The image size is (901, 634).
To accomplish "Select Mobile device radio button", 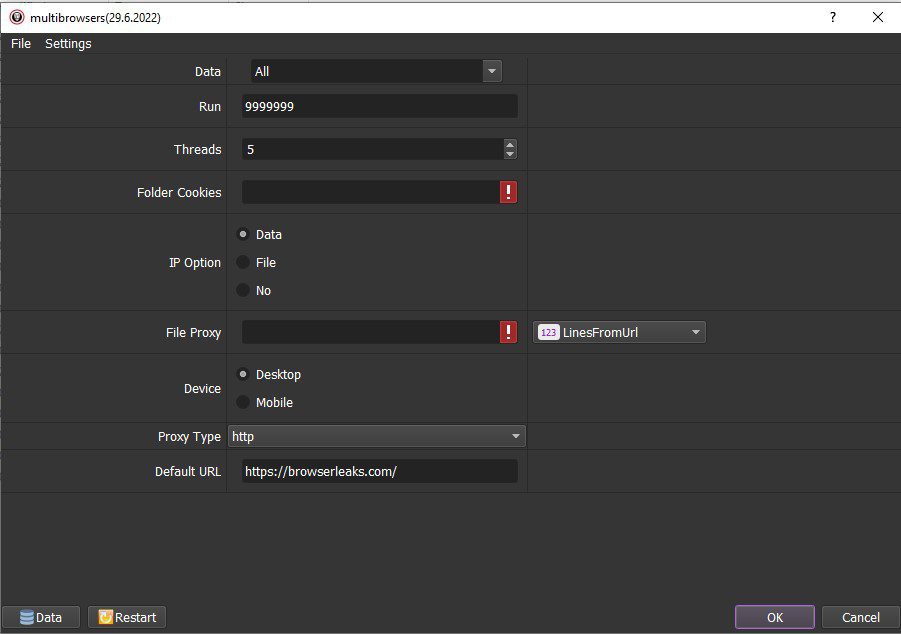I will point(243,402).
